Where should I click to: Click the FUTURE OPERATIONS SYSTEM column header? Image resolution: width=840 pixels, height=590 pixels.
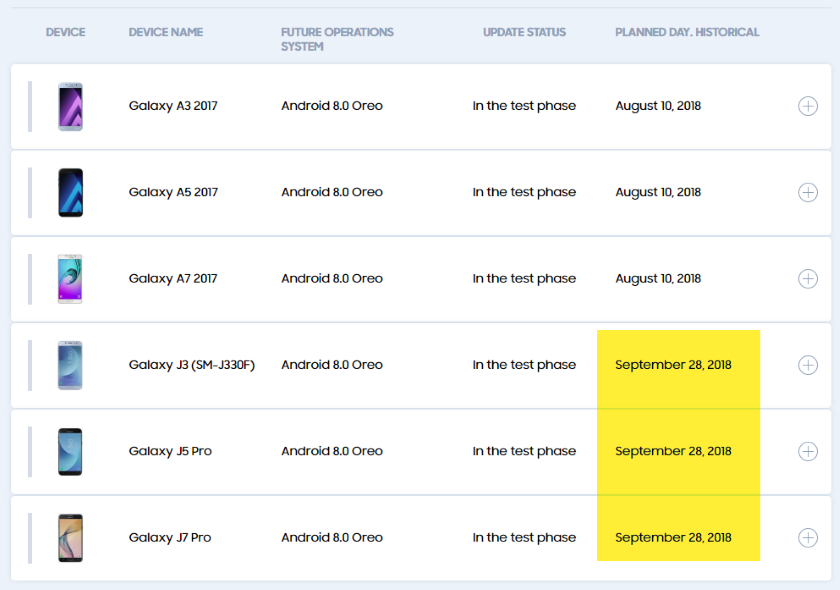click(x=338, y=39)
